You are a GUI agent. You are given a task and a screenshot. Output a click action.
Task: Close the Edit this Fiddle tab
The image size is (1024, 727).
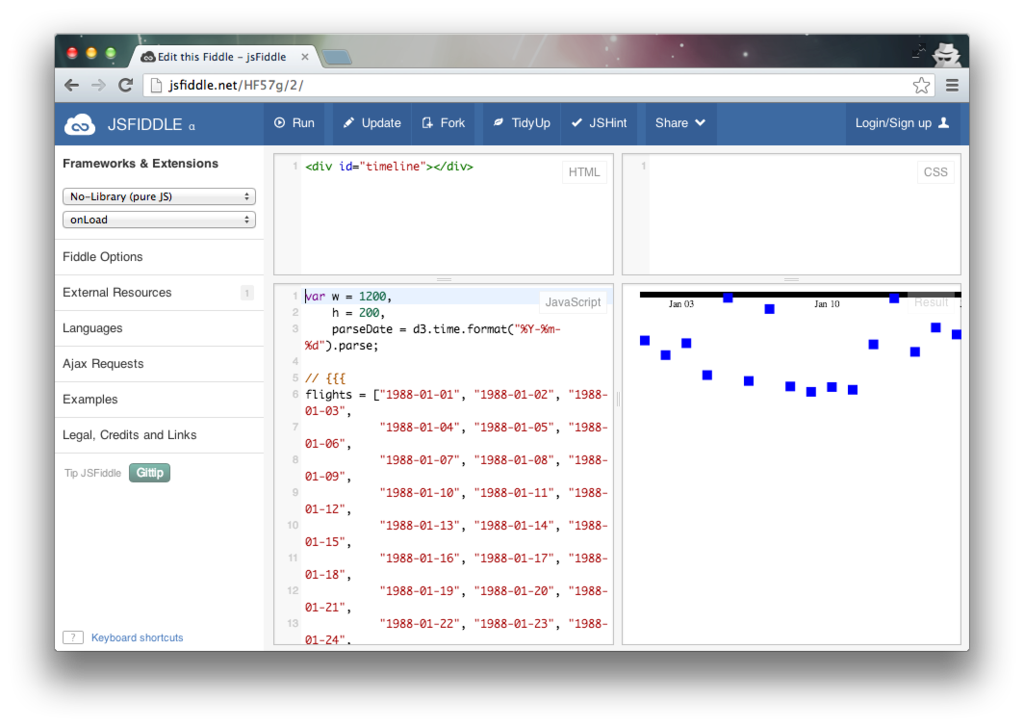304,57
